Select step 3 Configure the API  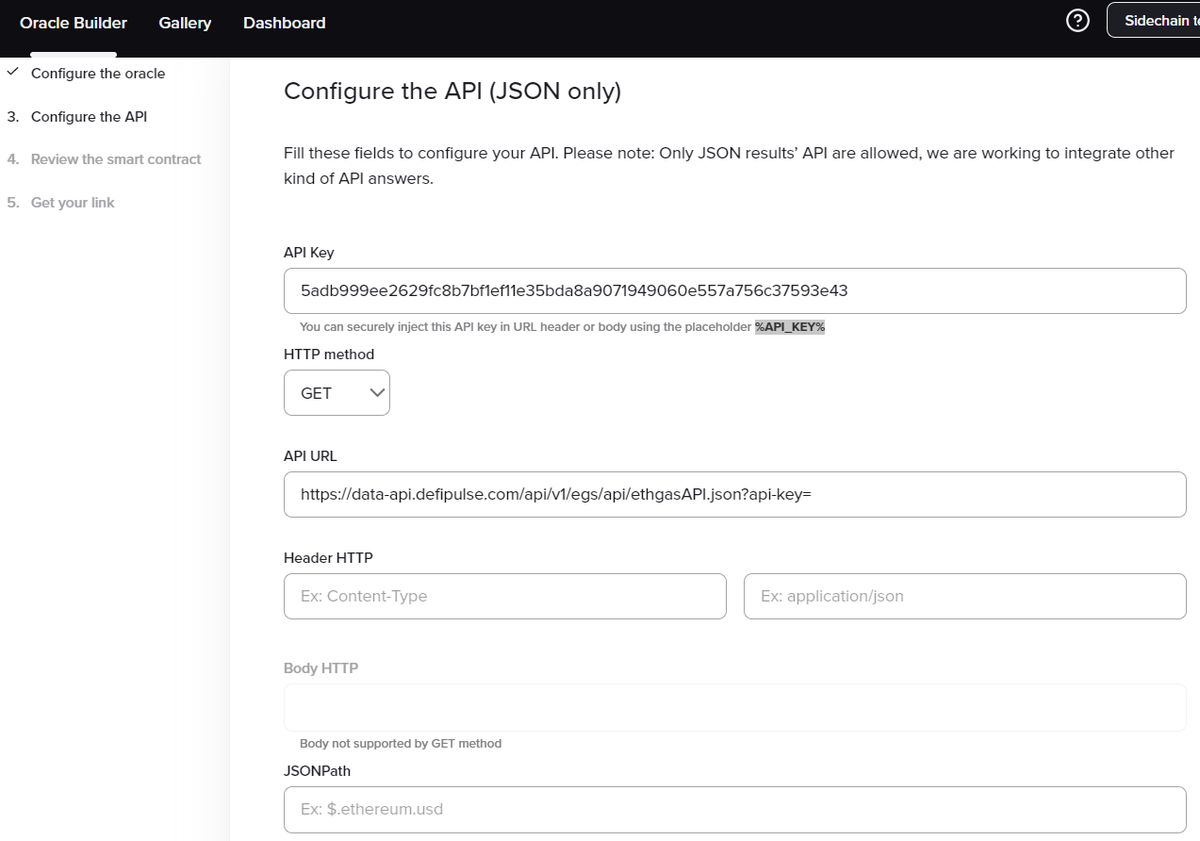coord(77,116)
